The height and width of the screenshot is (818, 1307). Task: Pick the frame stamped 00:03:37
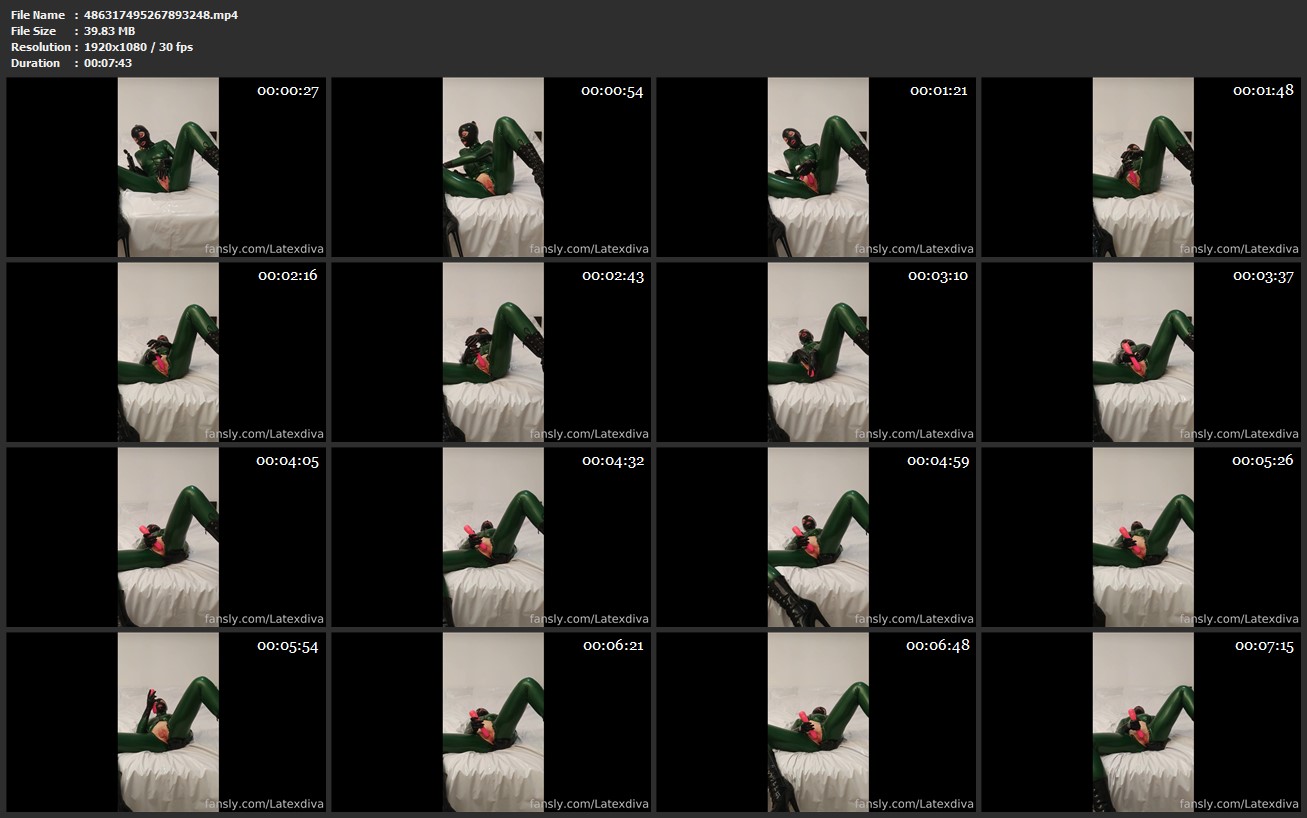(x=1141, y=352)
